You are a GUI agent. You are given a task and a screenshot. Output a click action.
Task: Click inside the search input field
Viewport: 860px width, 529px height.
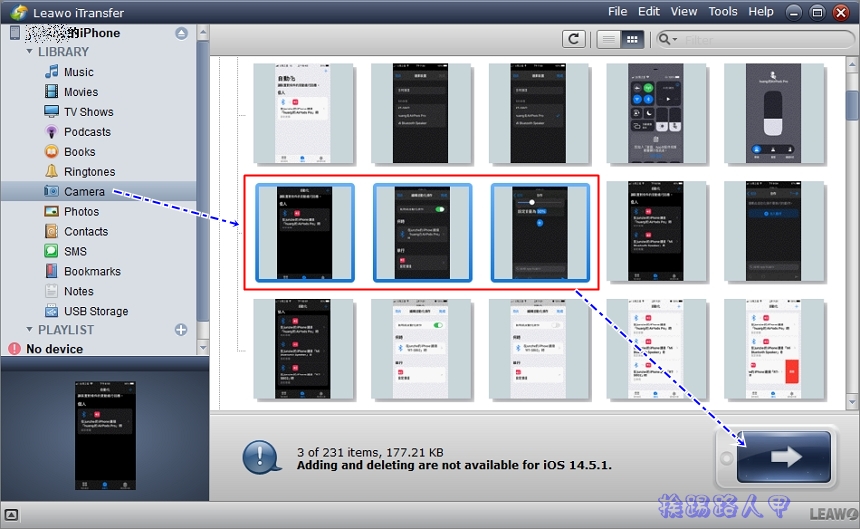pyautogui.click(x=760, y=39)
